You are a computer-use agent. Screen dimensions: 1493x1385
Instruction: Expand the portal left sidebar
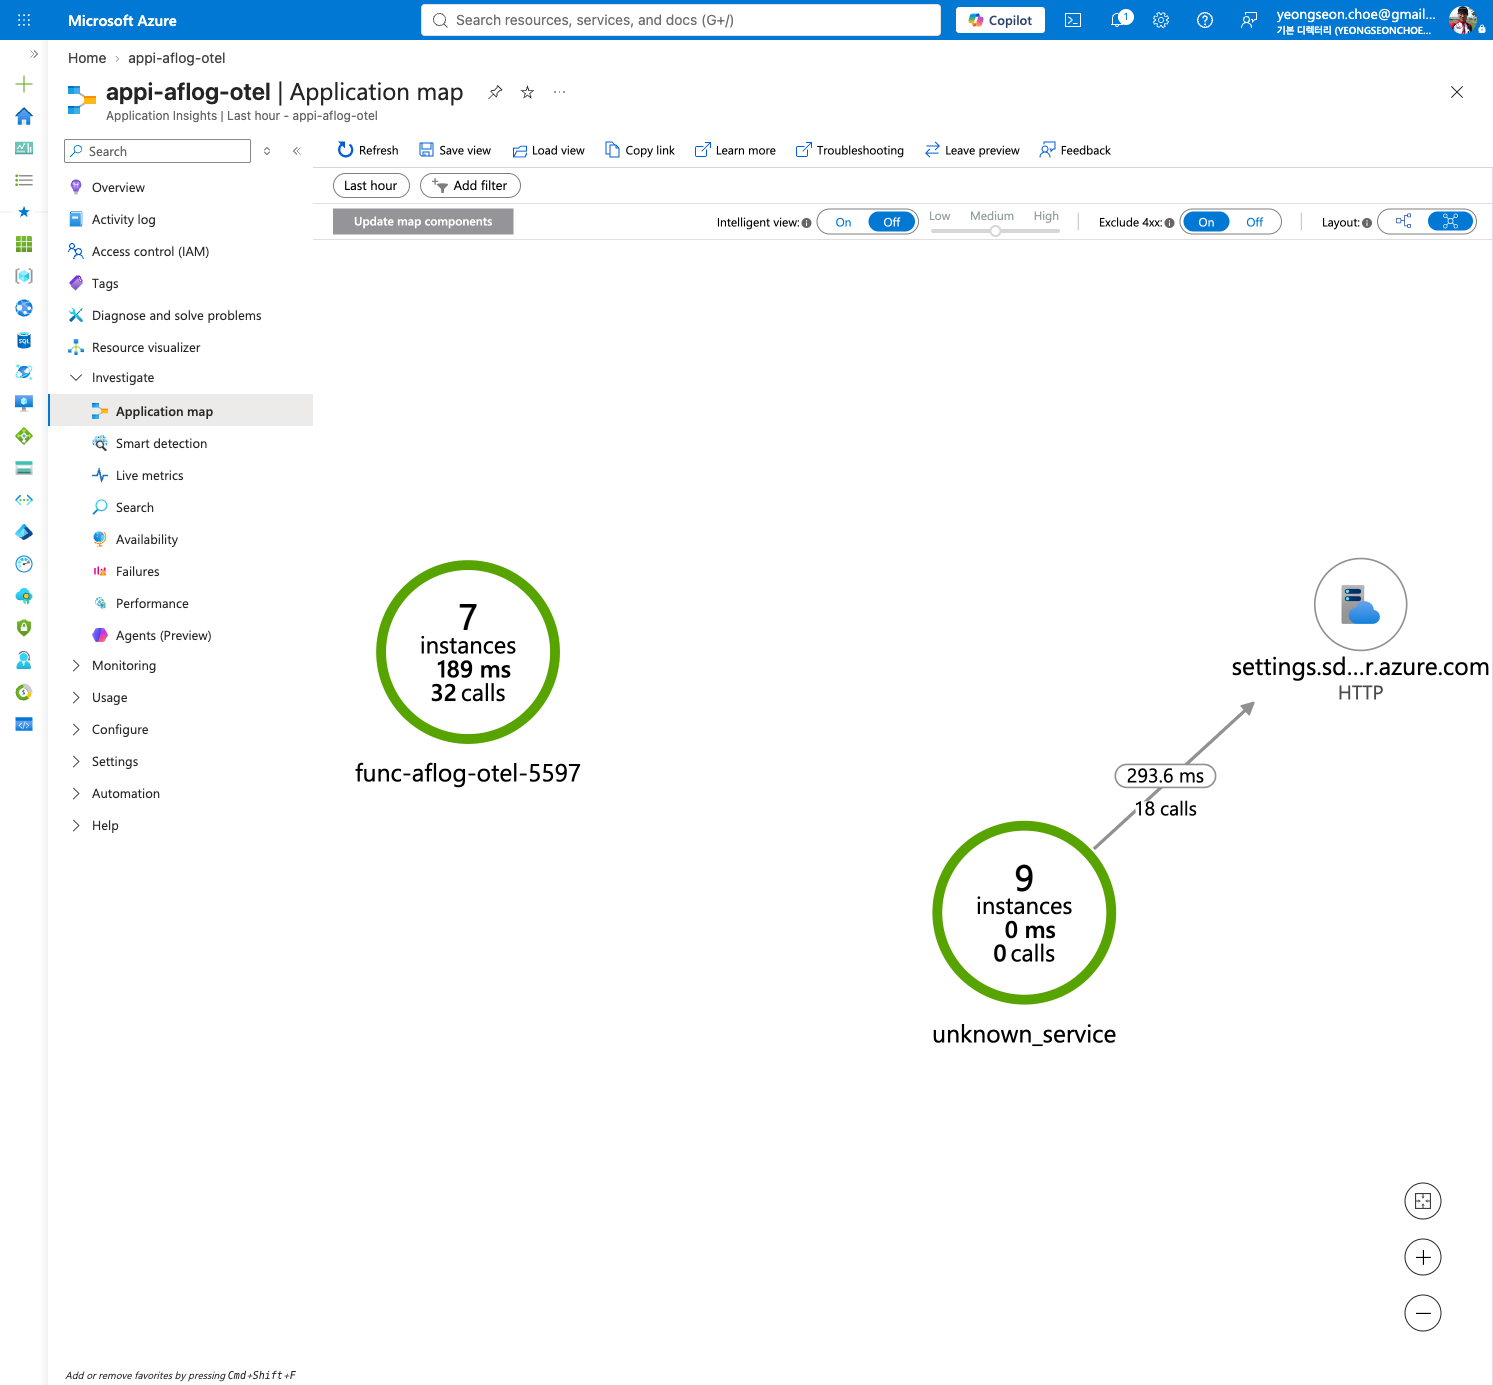pyautogui.click(x=34, y=54)
